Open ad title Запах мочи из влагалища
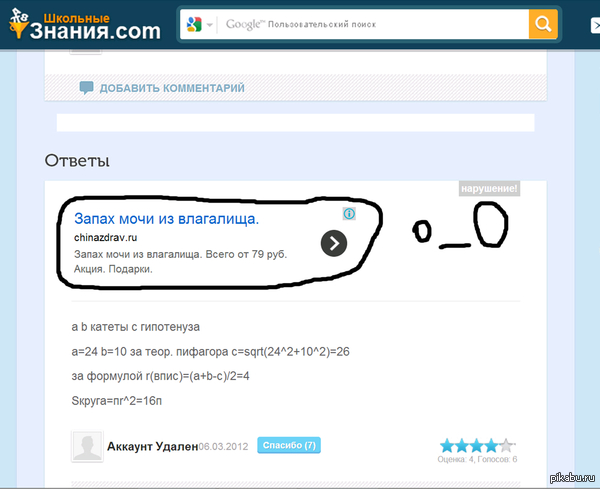 coord(166,218)
